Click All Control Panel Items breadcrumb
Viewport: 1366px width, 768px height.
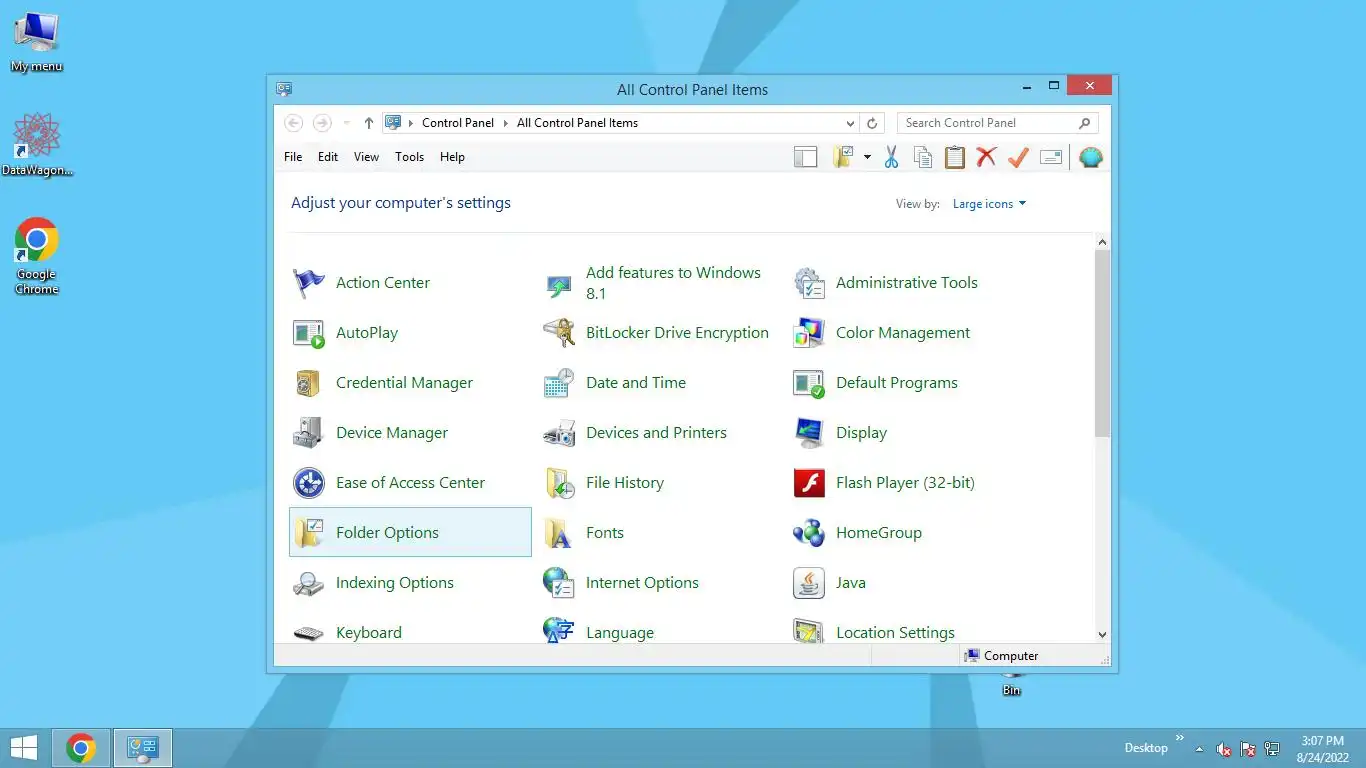coord(577,123)
